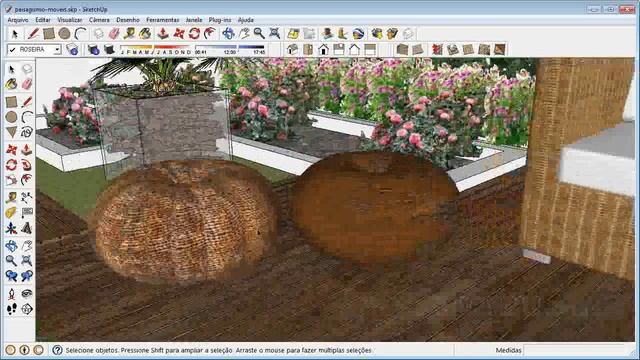Click the checkmark beside ROSEIRA layer

coord(12,50)
